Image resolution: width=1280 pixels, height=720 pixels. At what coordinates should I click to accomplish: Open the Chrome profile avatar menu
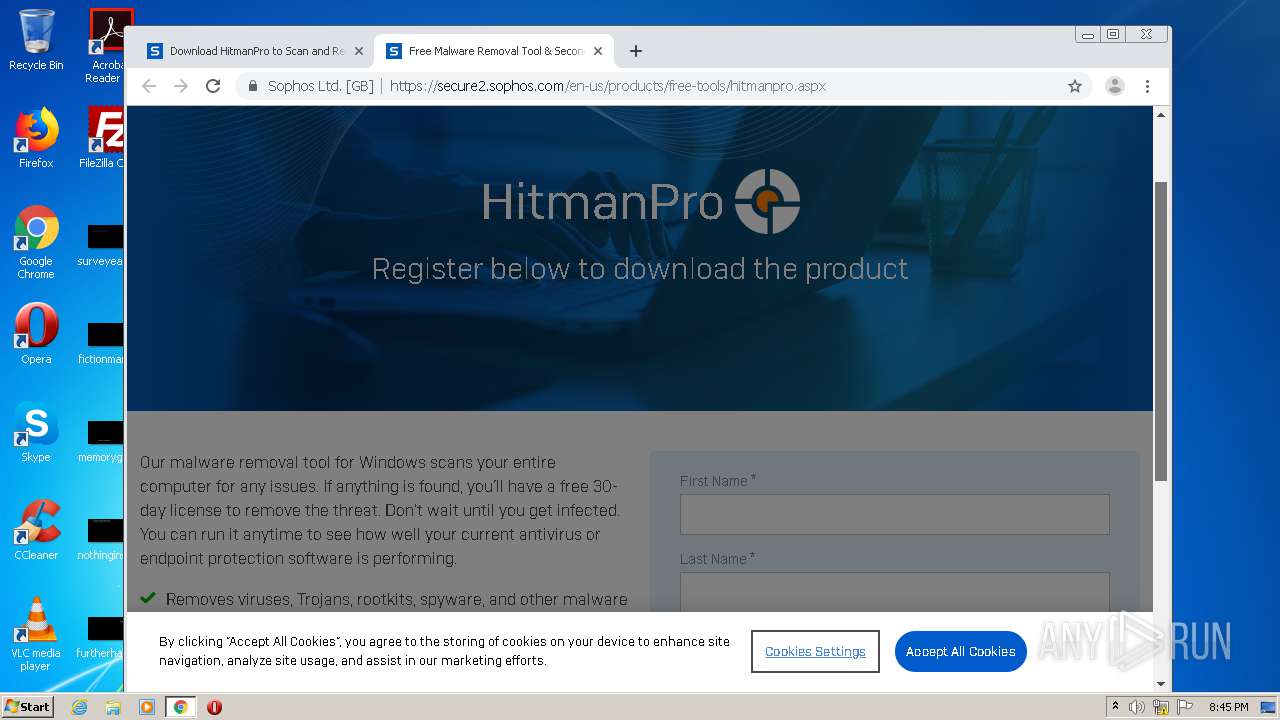[x=1115, y=86]
